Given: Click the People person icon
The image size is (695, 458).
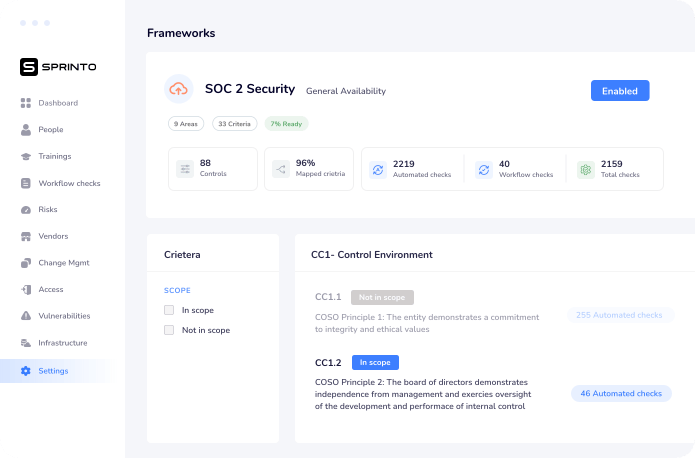Looking at the screenshot, I should tap(26, 129).
